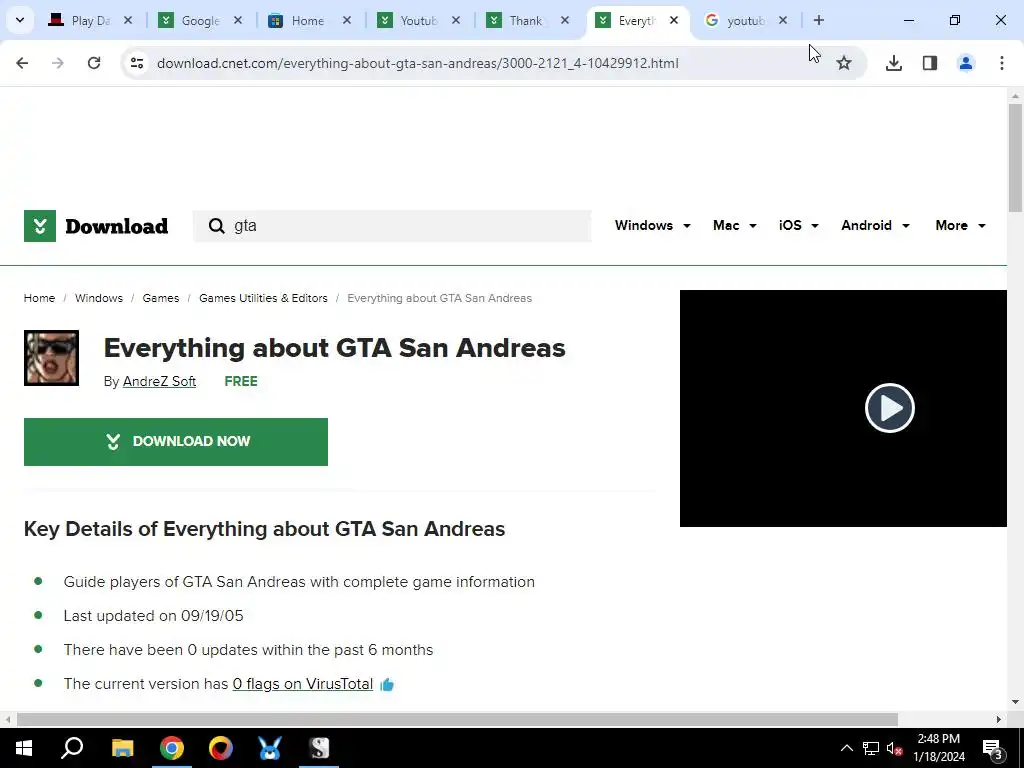Click the scroll right arrow on horizontal scrollbar
Viewport: 1024px width, 768px height.
pyautogui.click(x=999, y=720)
